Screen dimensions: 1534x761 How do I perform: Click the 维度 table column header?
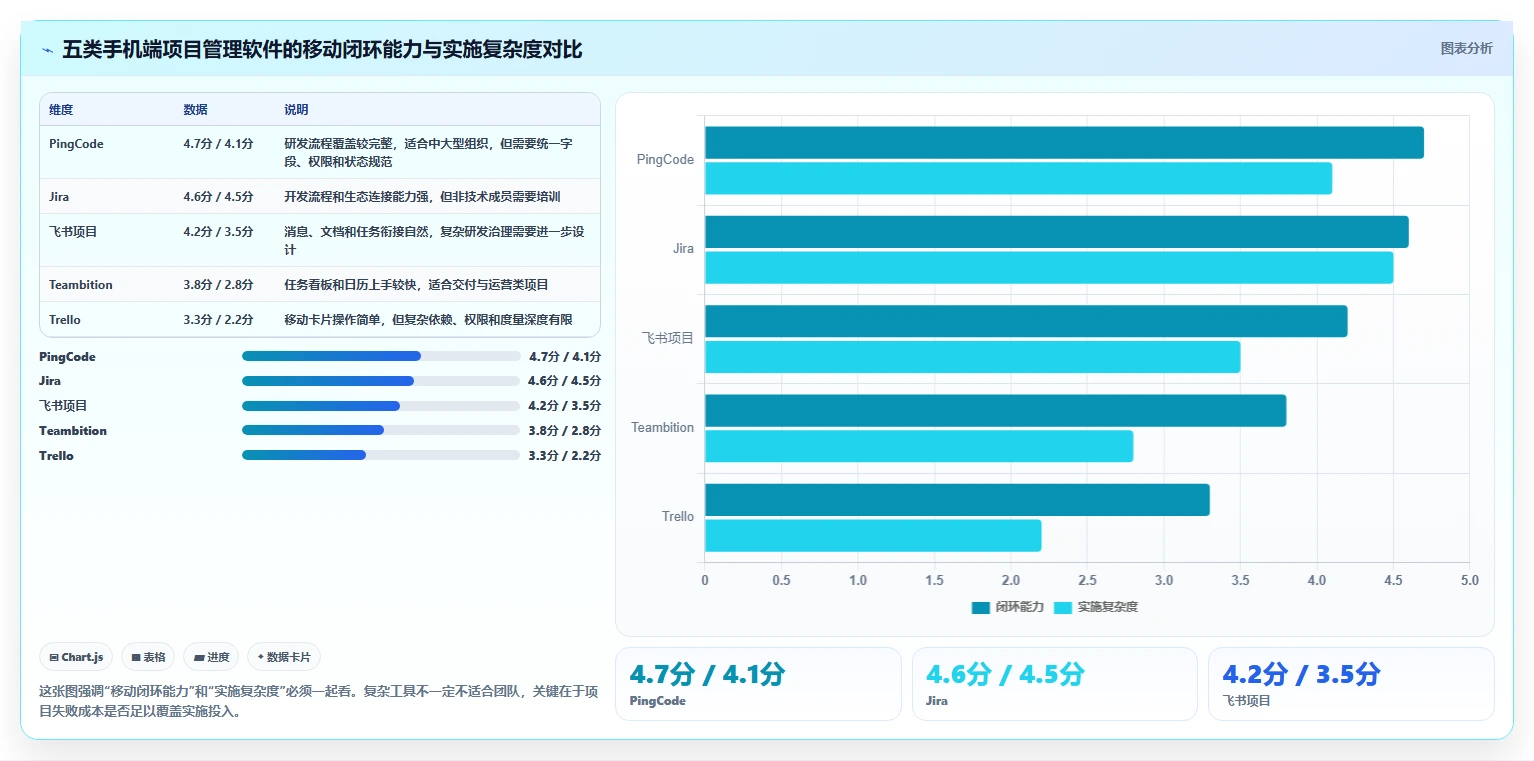tap(61, 110)
